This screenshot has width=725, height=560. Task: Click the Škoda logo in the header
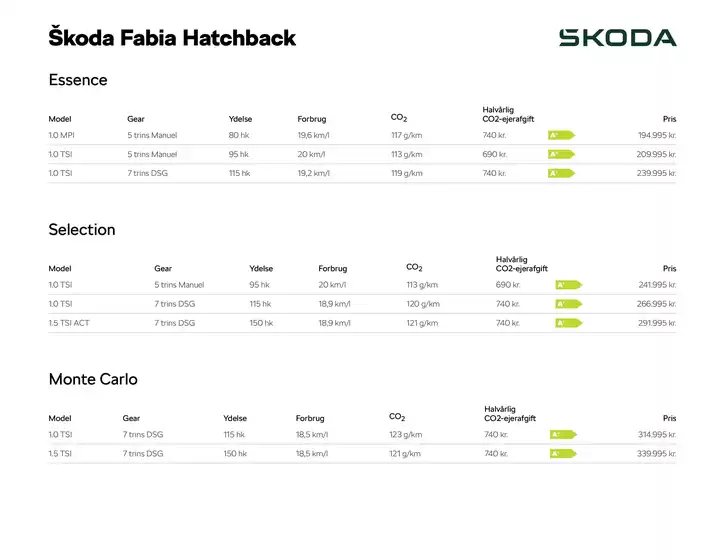point(617,38)
